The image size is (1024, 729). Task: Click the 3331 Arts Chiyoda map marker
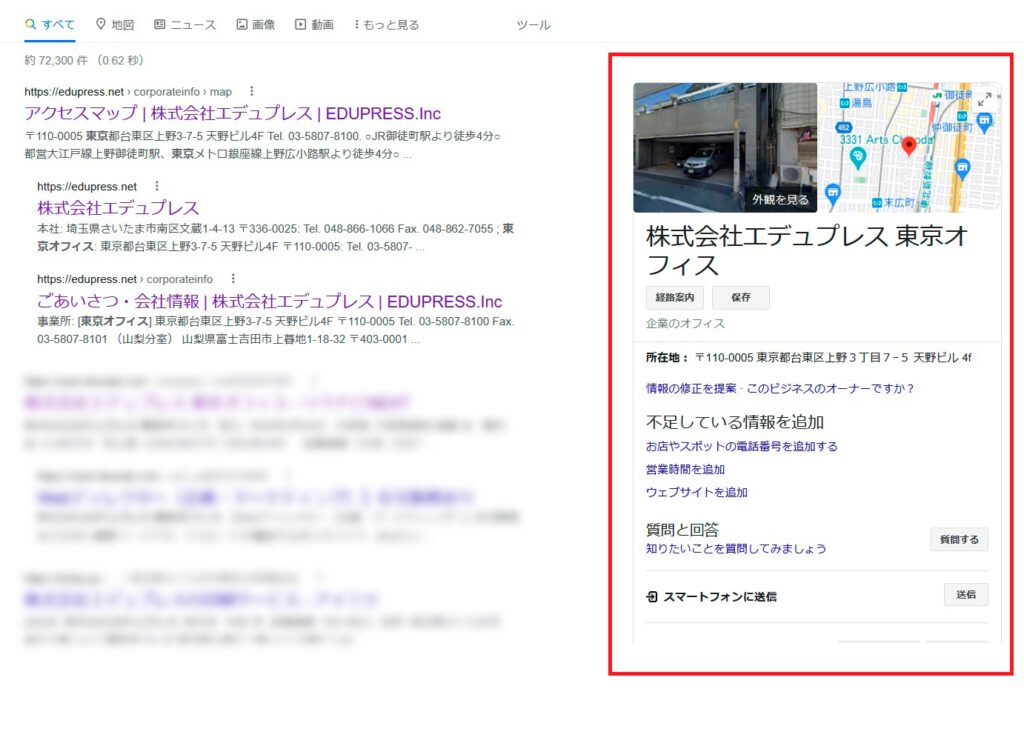858,157
